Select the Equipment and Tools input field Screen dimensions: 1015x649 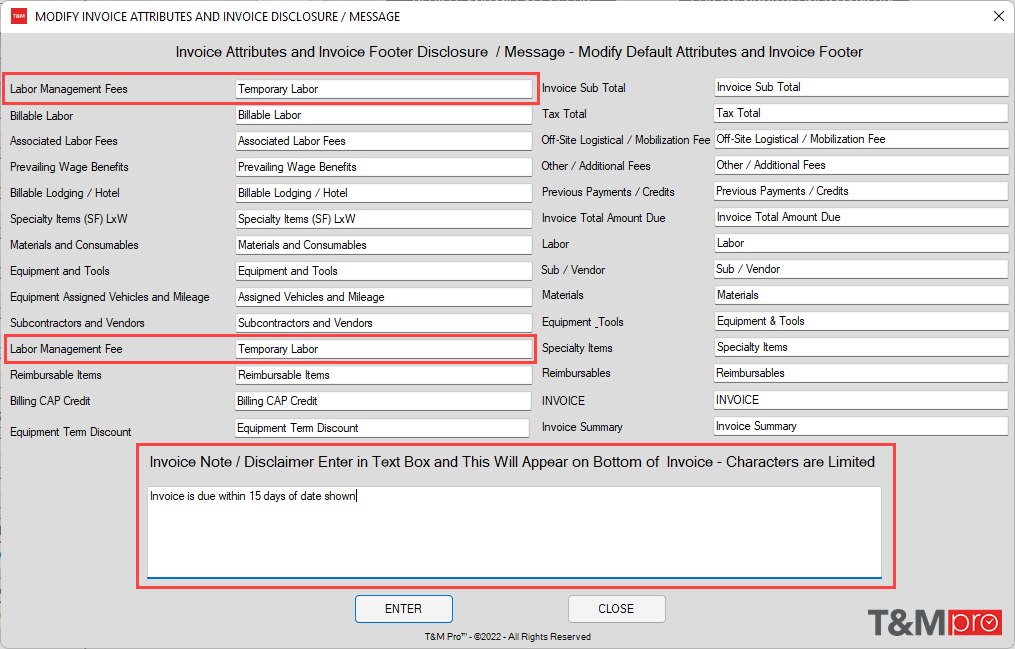383,271
